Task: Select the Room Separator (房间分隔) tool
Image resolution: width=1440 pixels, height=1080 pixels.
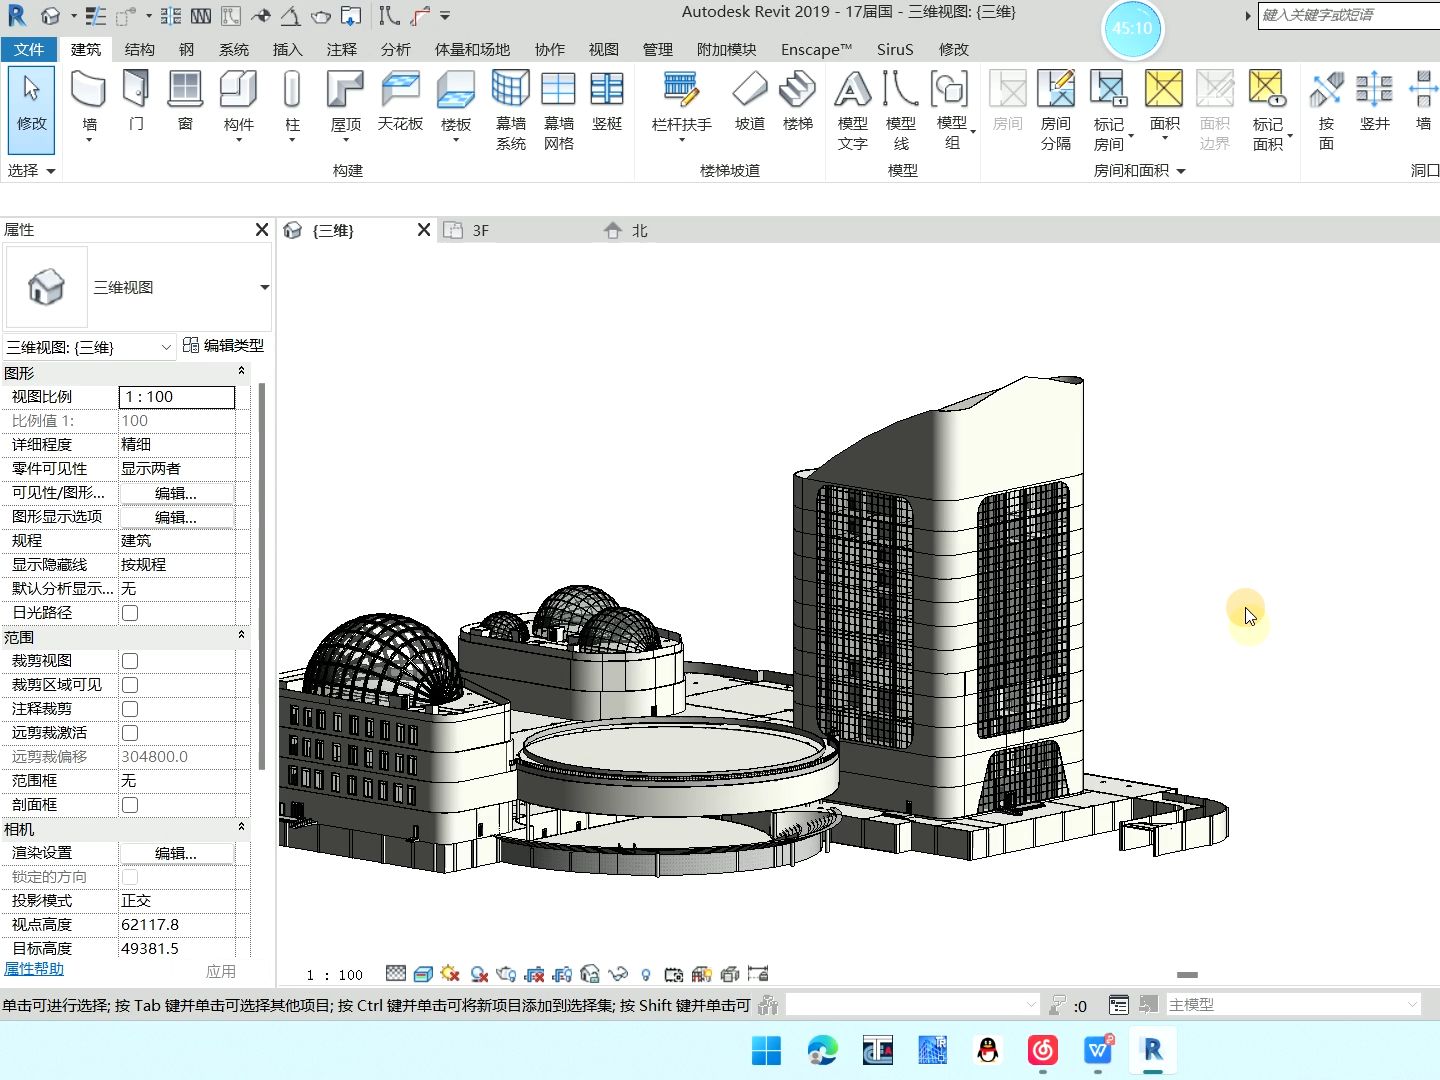Action: pos(1056,110)
